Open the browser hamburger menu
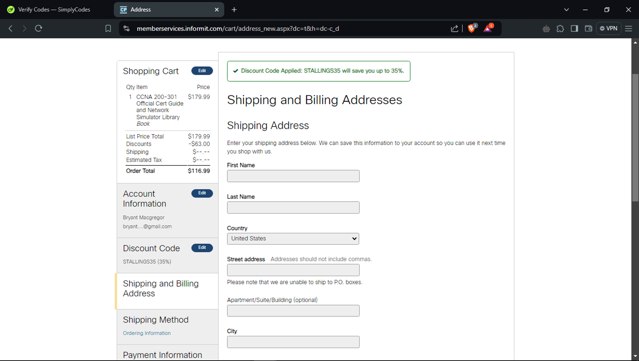This screenshot has height=361, width=639. click(x=629, y=29)
